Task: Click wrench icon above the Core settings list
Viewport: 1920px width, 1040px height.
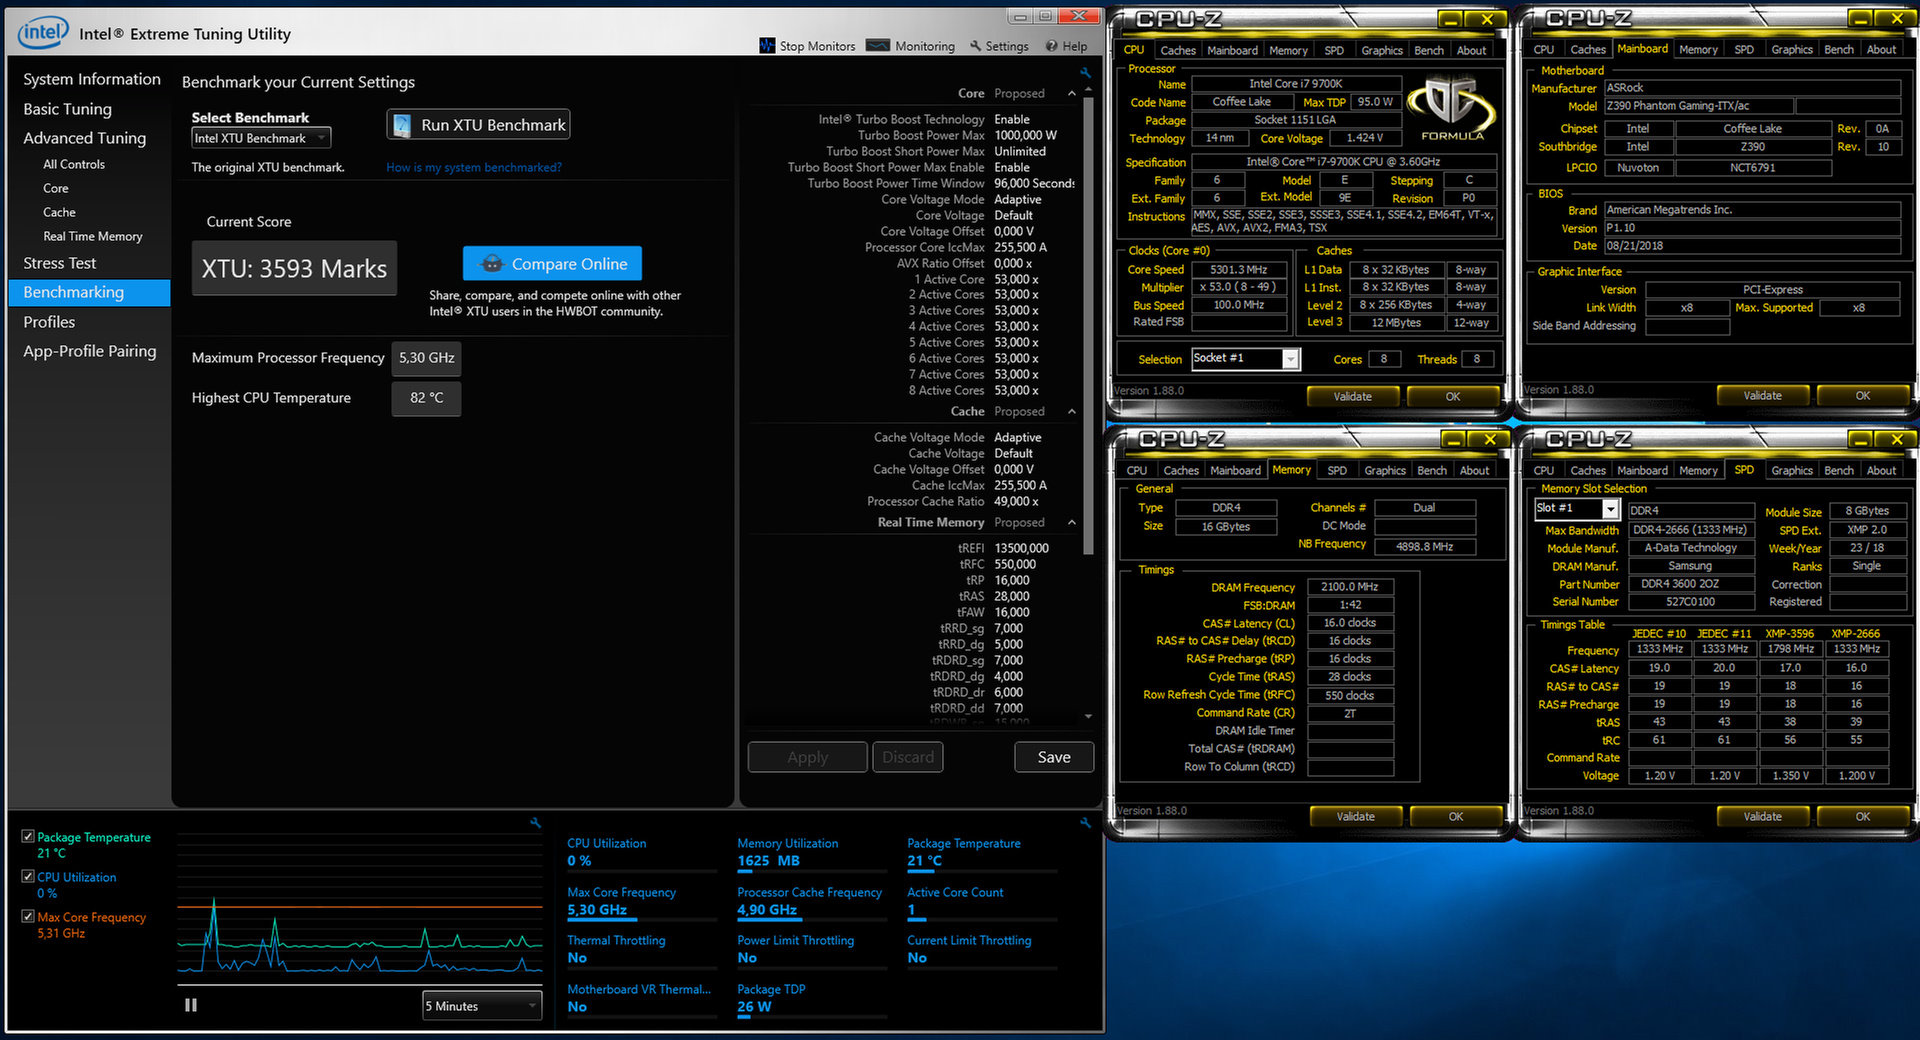Action: [x=1085, y=73]
